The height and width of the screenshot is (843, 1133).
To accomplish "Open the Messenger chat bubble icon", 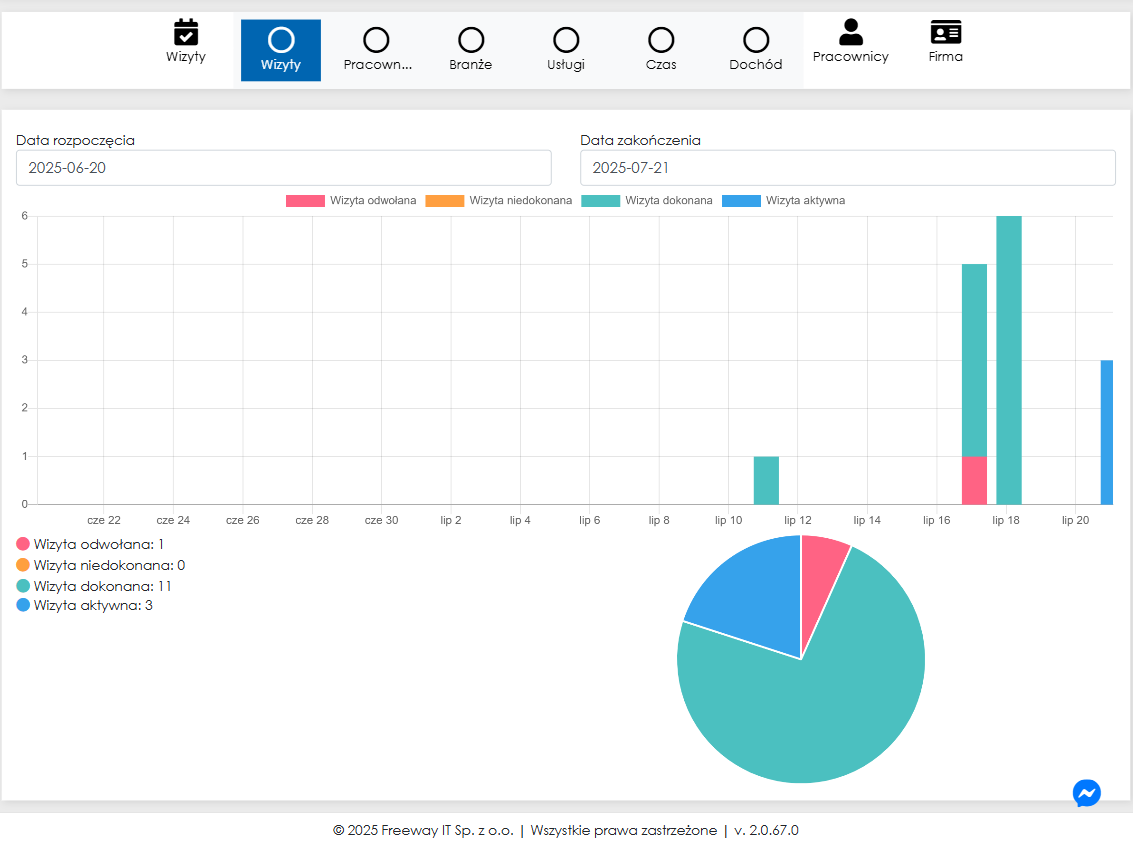I will click(1086, 793).
